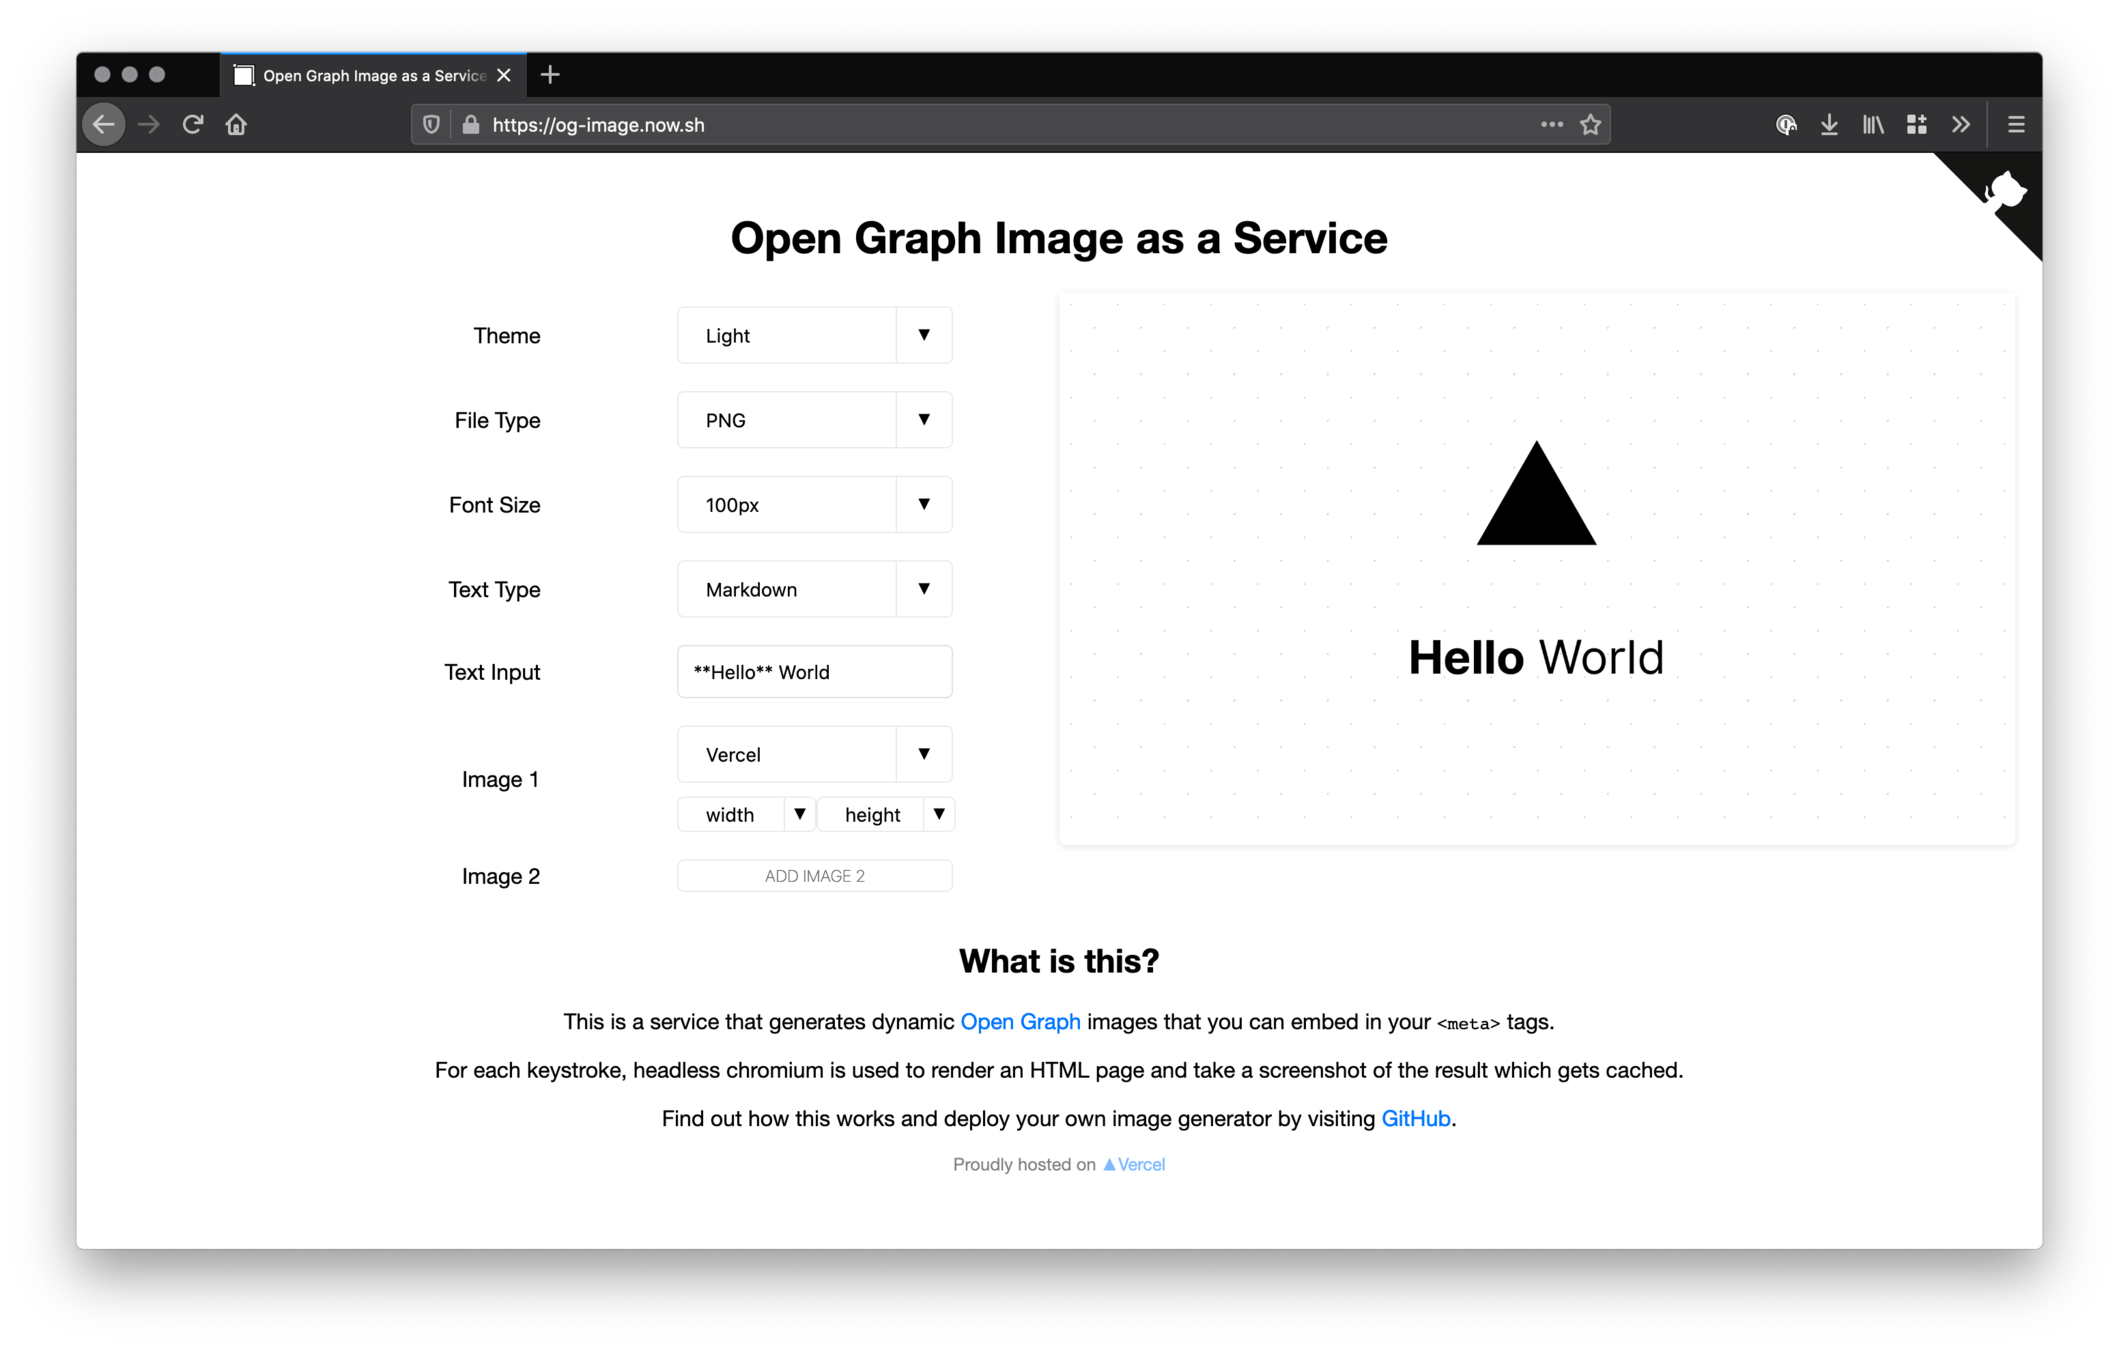2119x1350 pixels.
Task: Open Image 1 width dropdown
Action: (x=746, y=815)
